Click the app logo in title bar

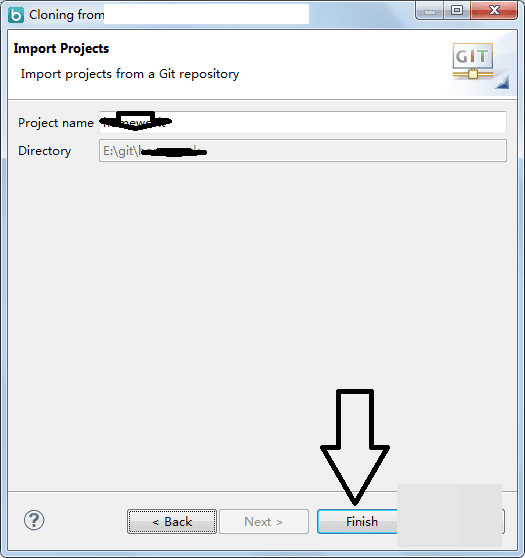coord(16,15)
